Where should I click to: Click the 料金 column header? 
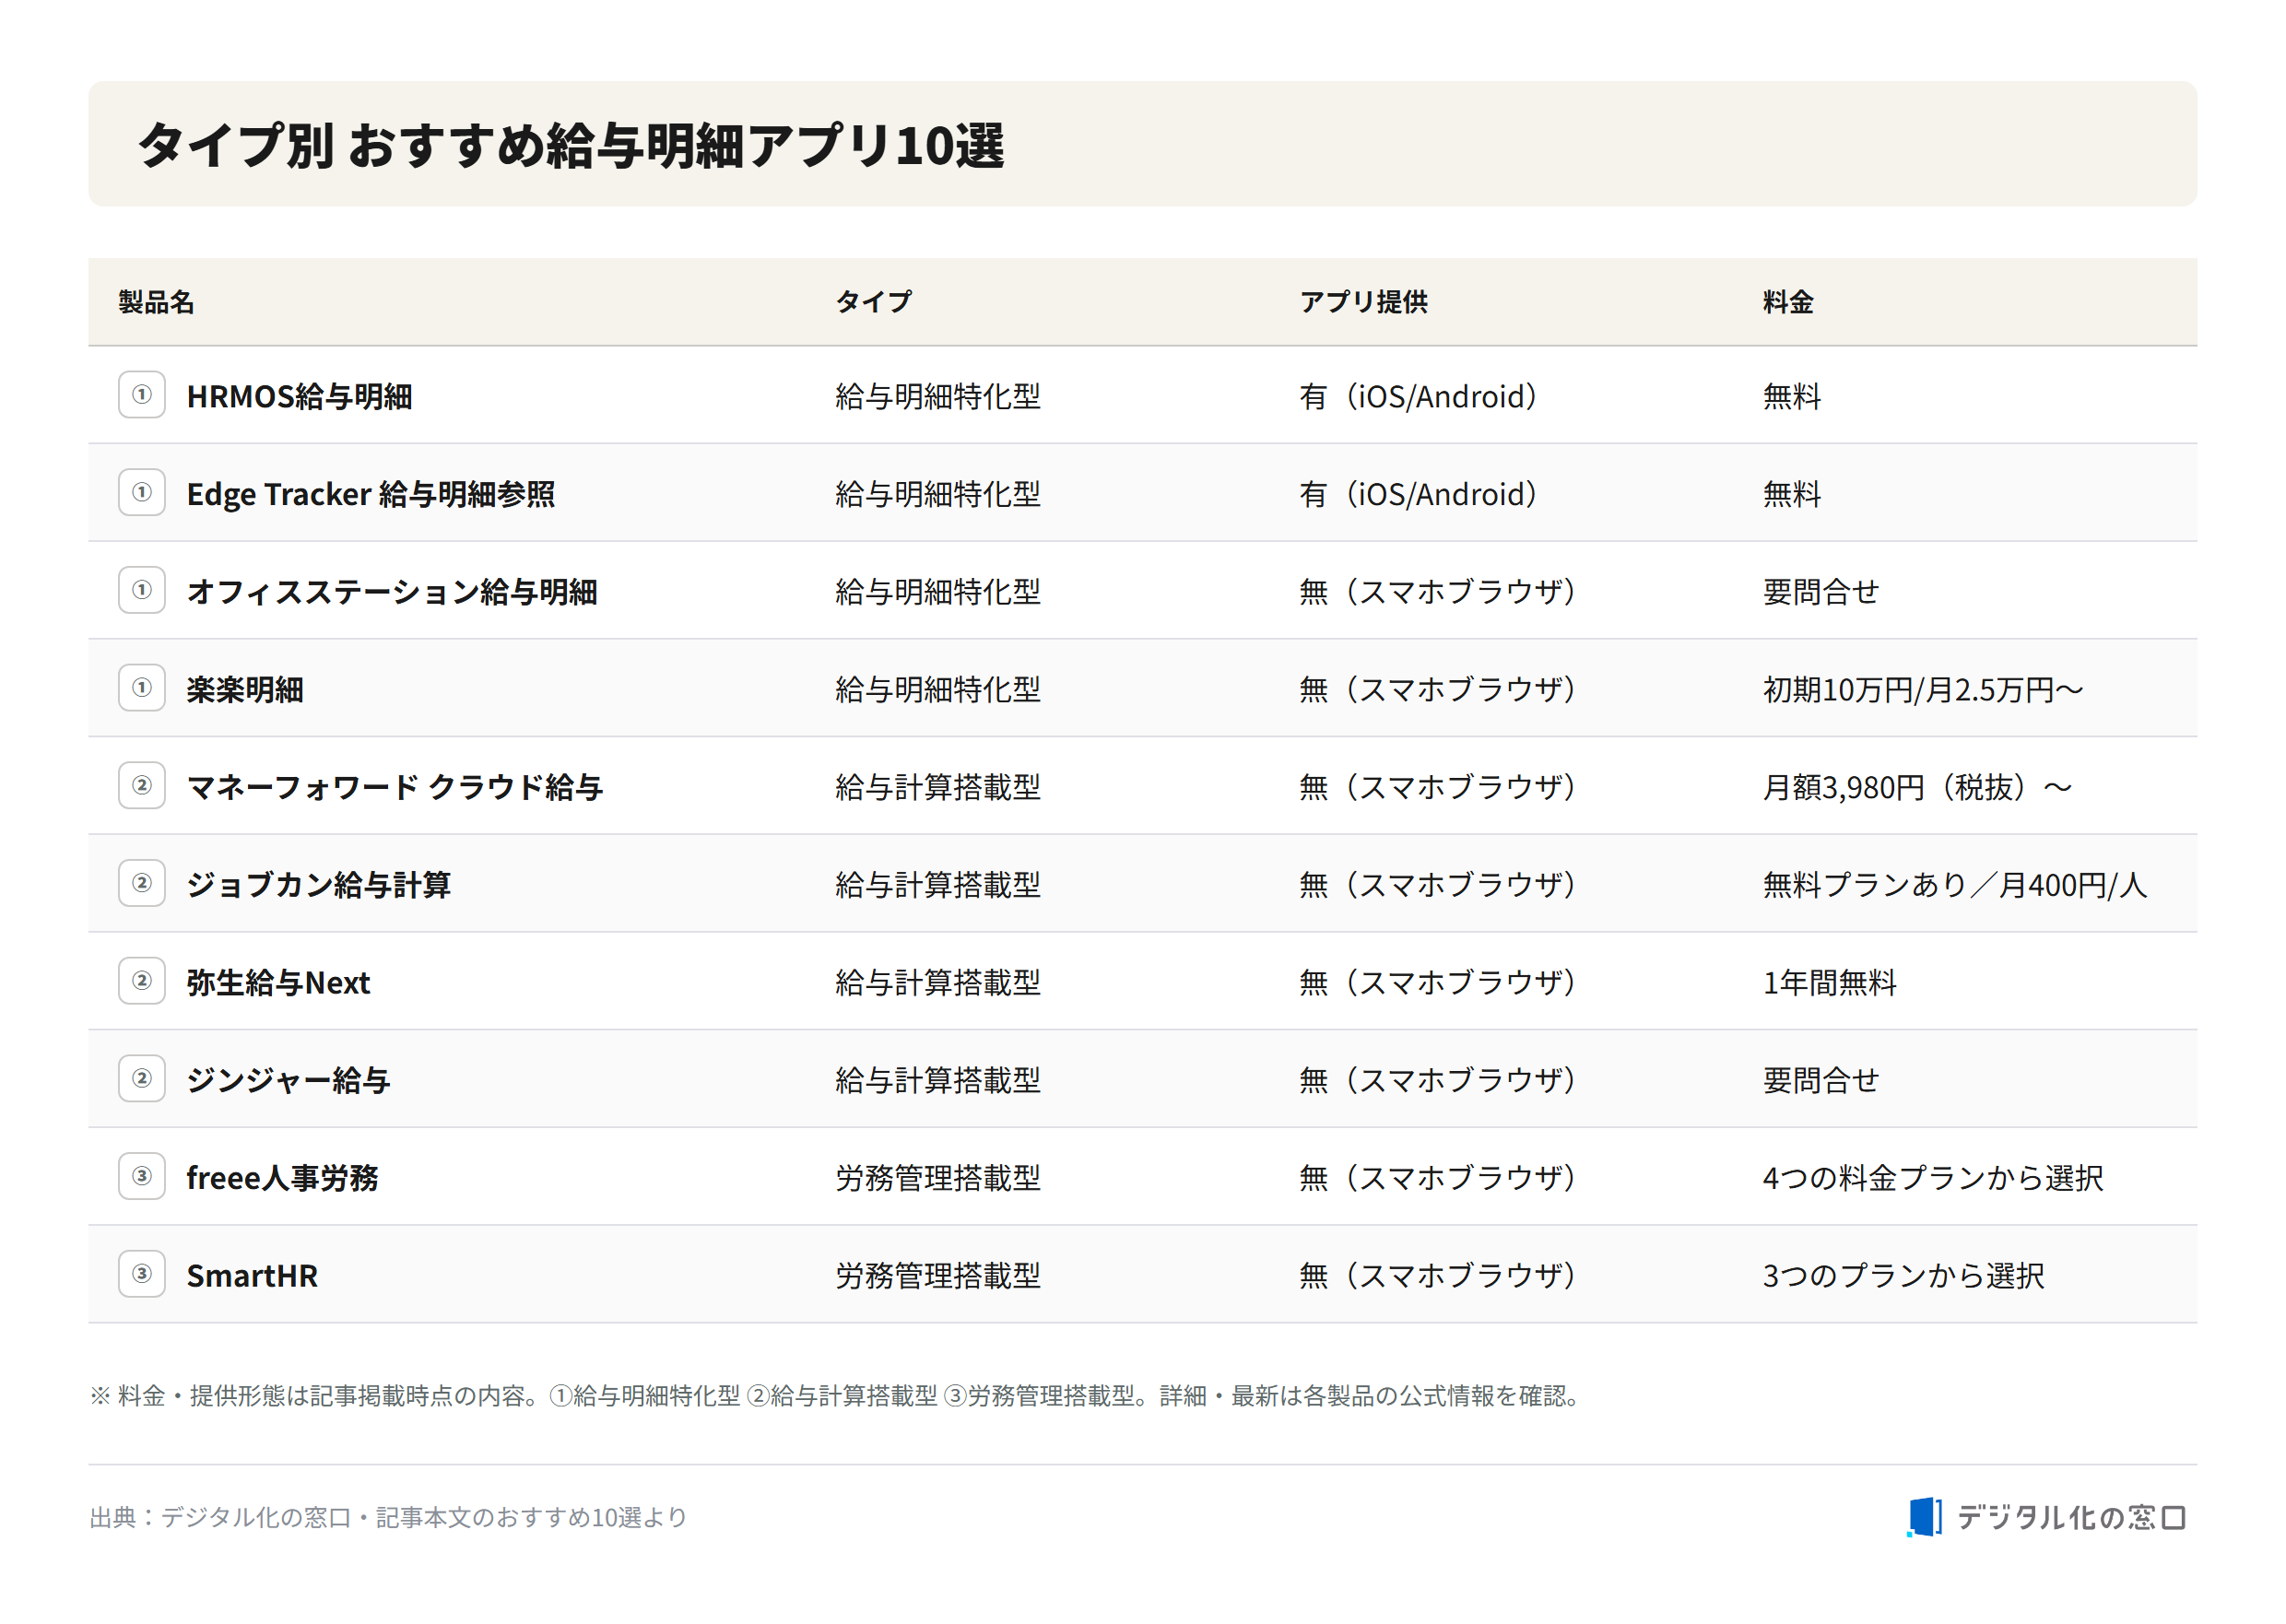pyautogui.click(x=1789, y=302)
